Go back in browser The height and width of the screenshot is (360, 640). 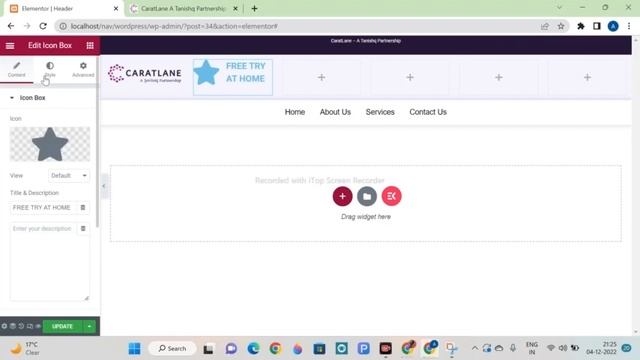tap(11, 26)
